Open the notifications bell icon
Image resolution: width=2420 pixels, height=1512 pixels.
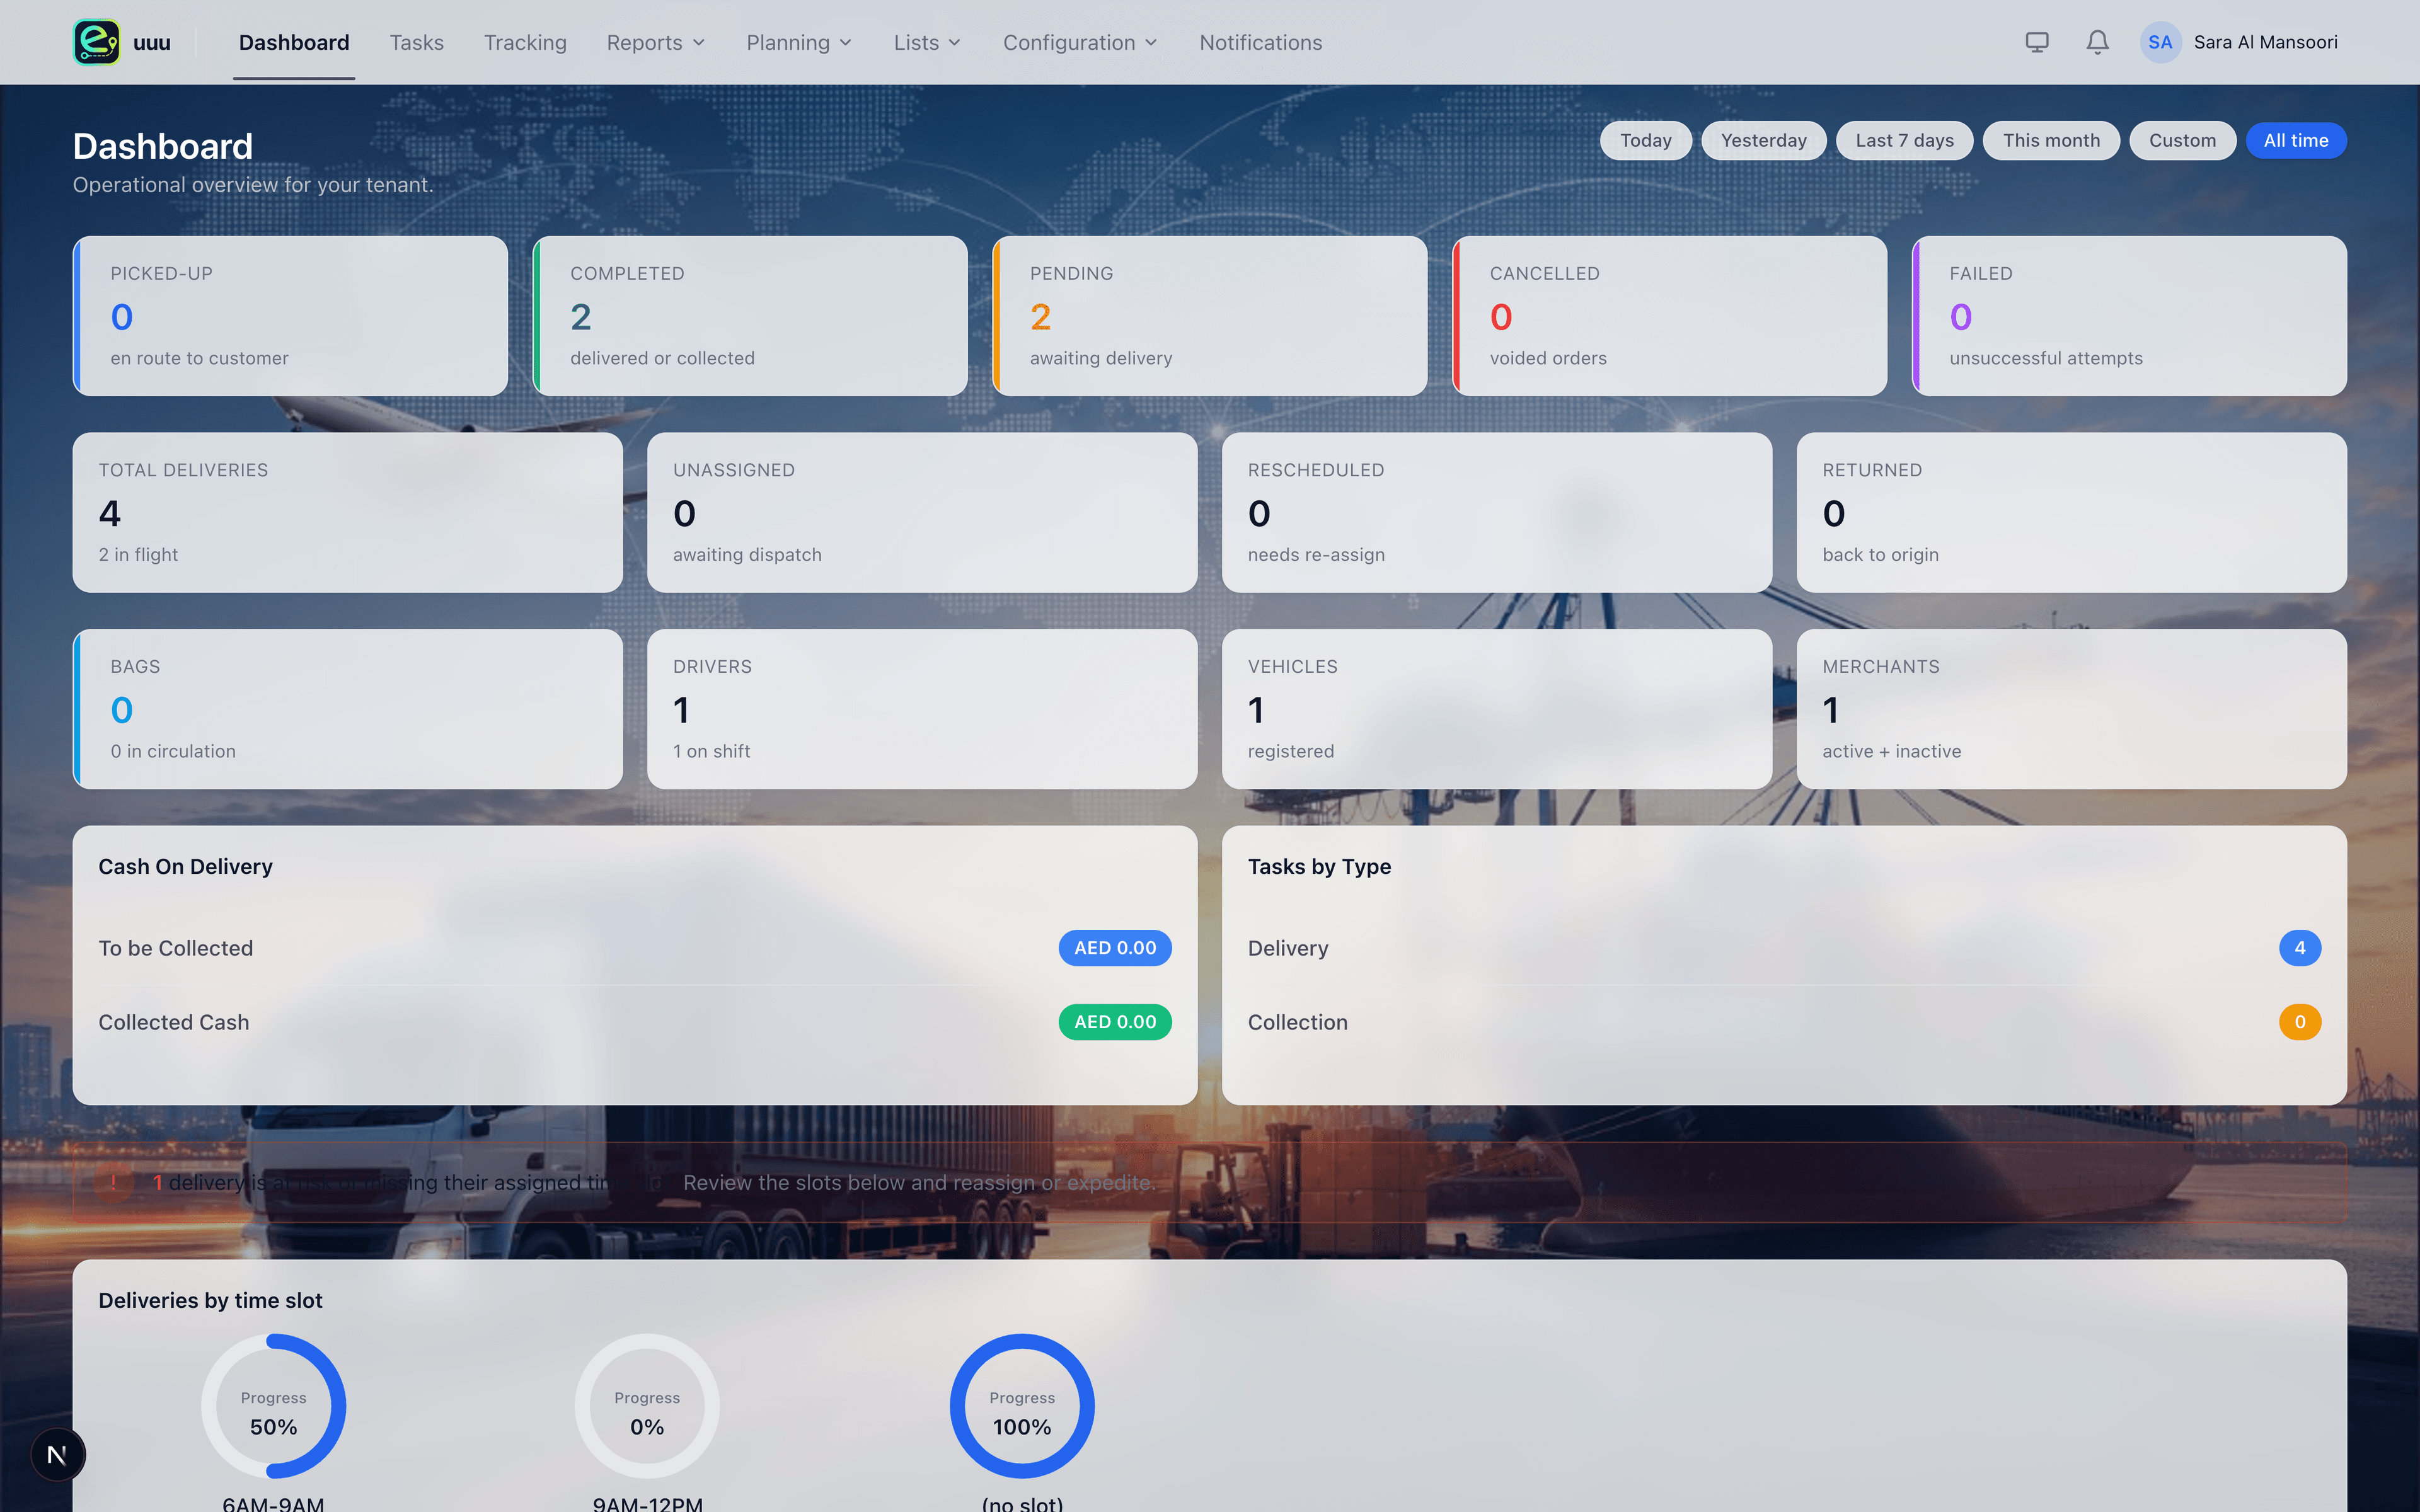click(2097, 42)
